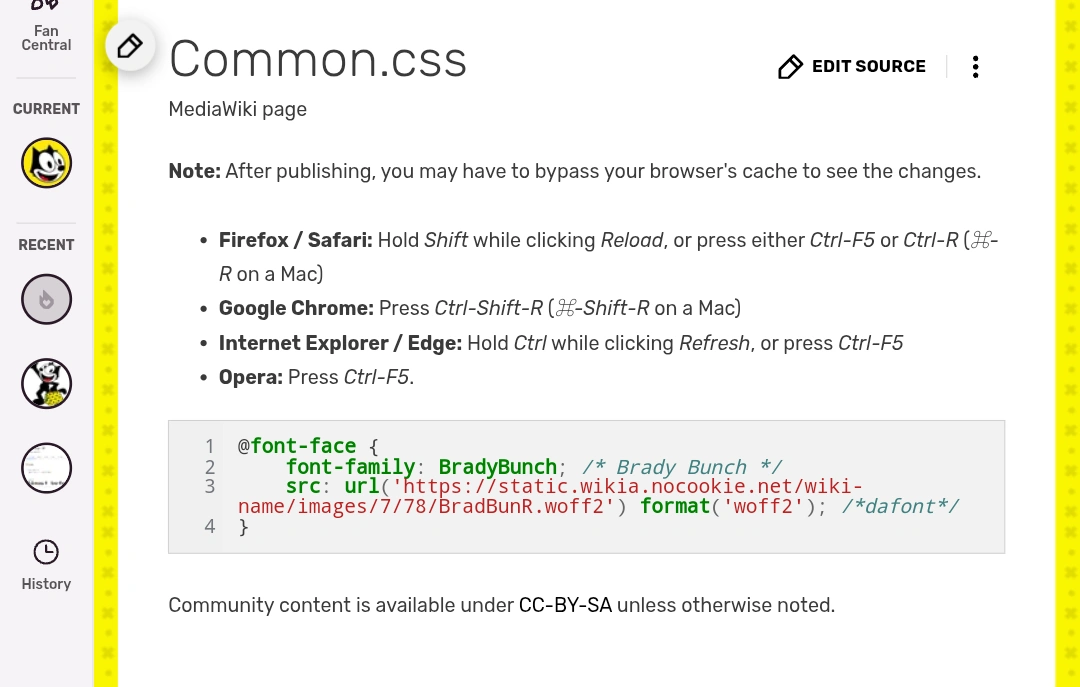Expand the three-dot more actions menu
The image size is (1080, 687).
coord(975,67)
